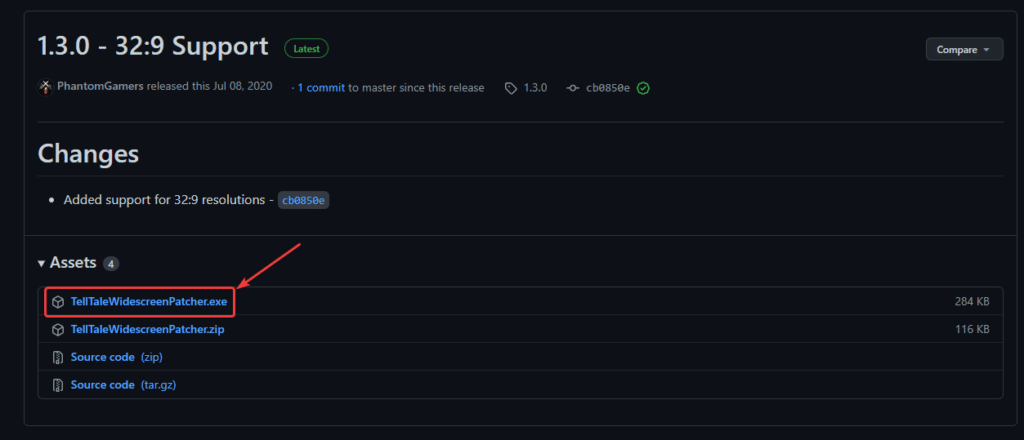Click the Latest release badge
The image size is (1024, 440).
[x=306, y=48]
